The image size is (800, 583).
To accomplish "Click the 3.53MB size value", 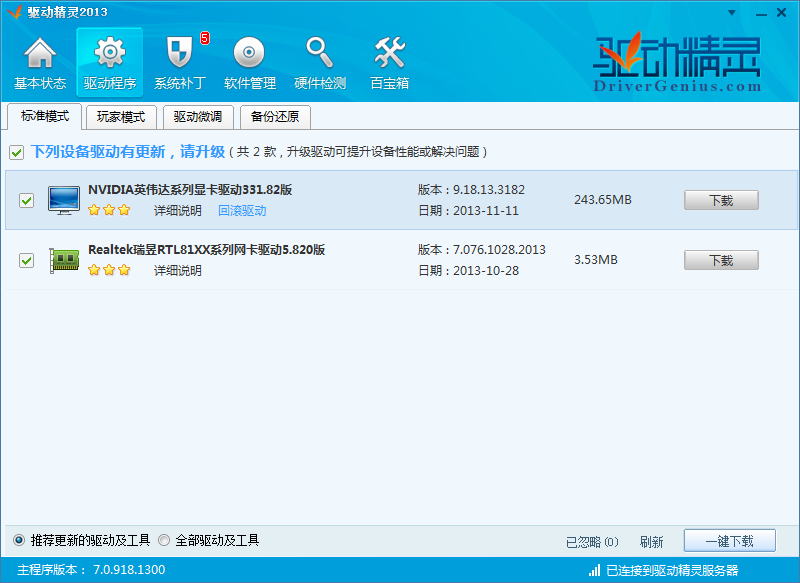I will 595,260.
